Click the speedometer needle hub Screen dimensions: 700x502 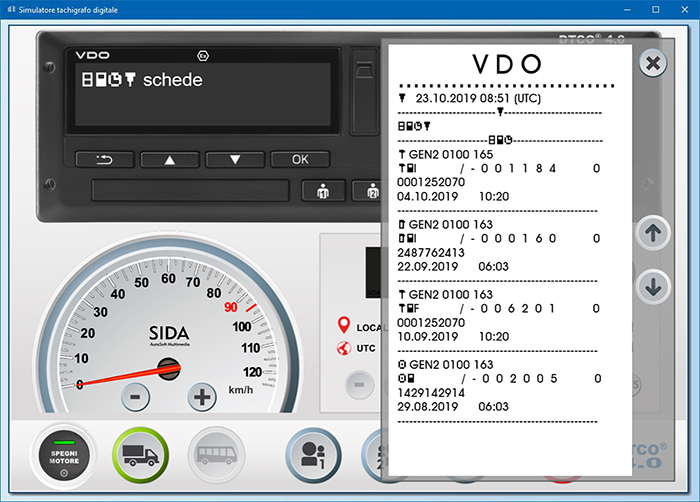tap(168, 370)
